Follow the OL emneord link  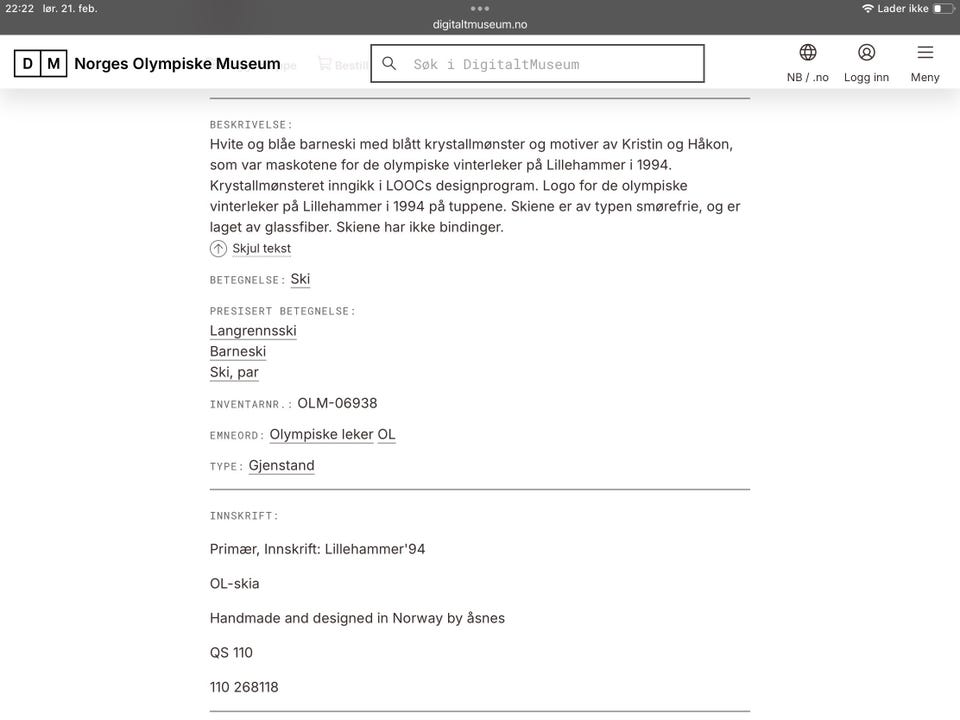click(x=386, y=435)
